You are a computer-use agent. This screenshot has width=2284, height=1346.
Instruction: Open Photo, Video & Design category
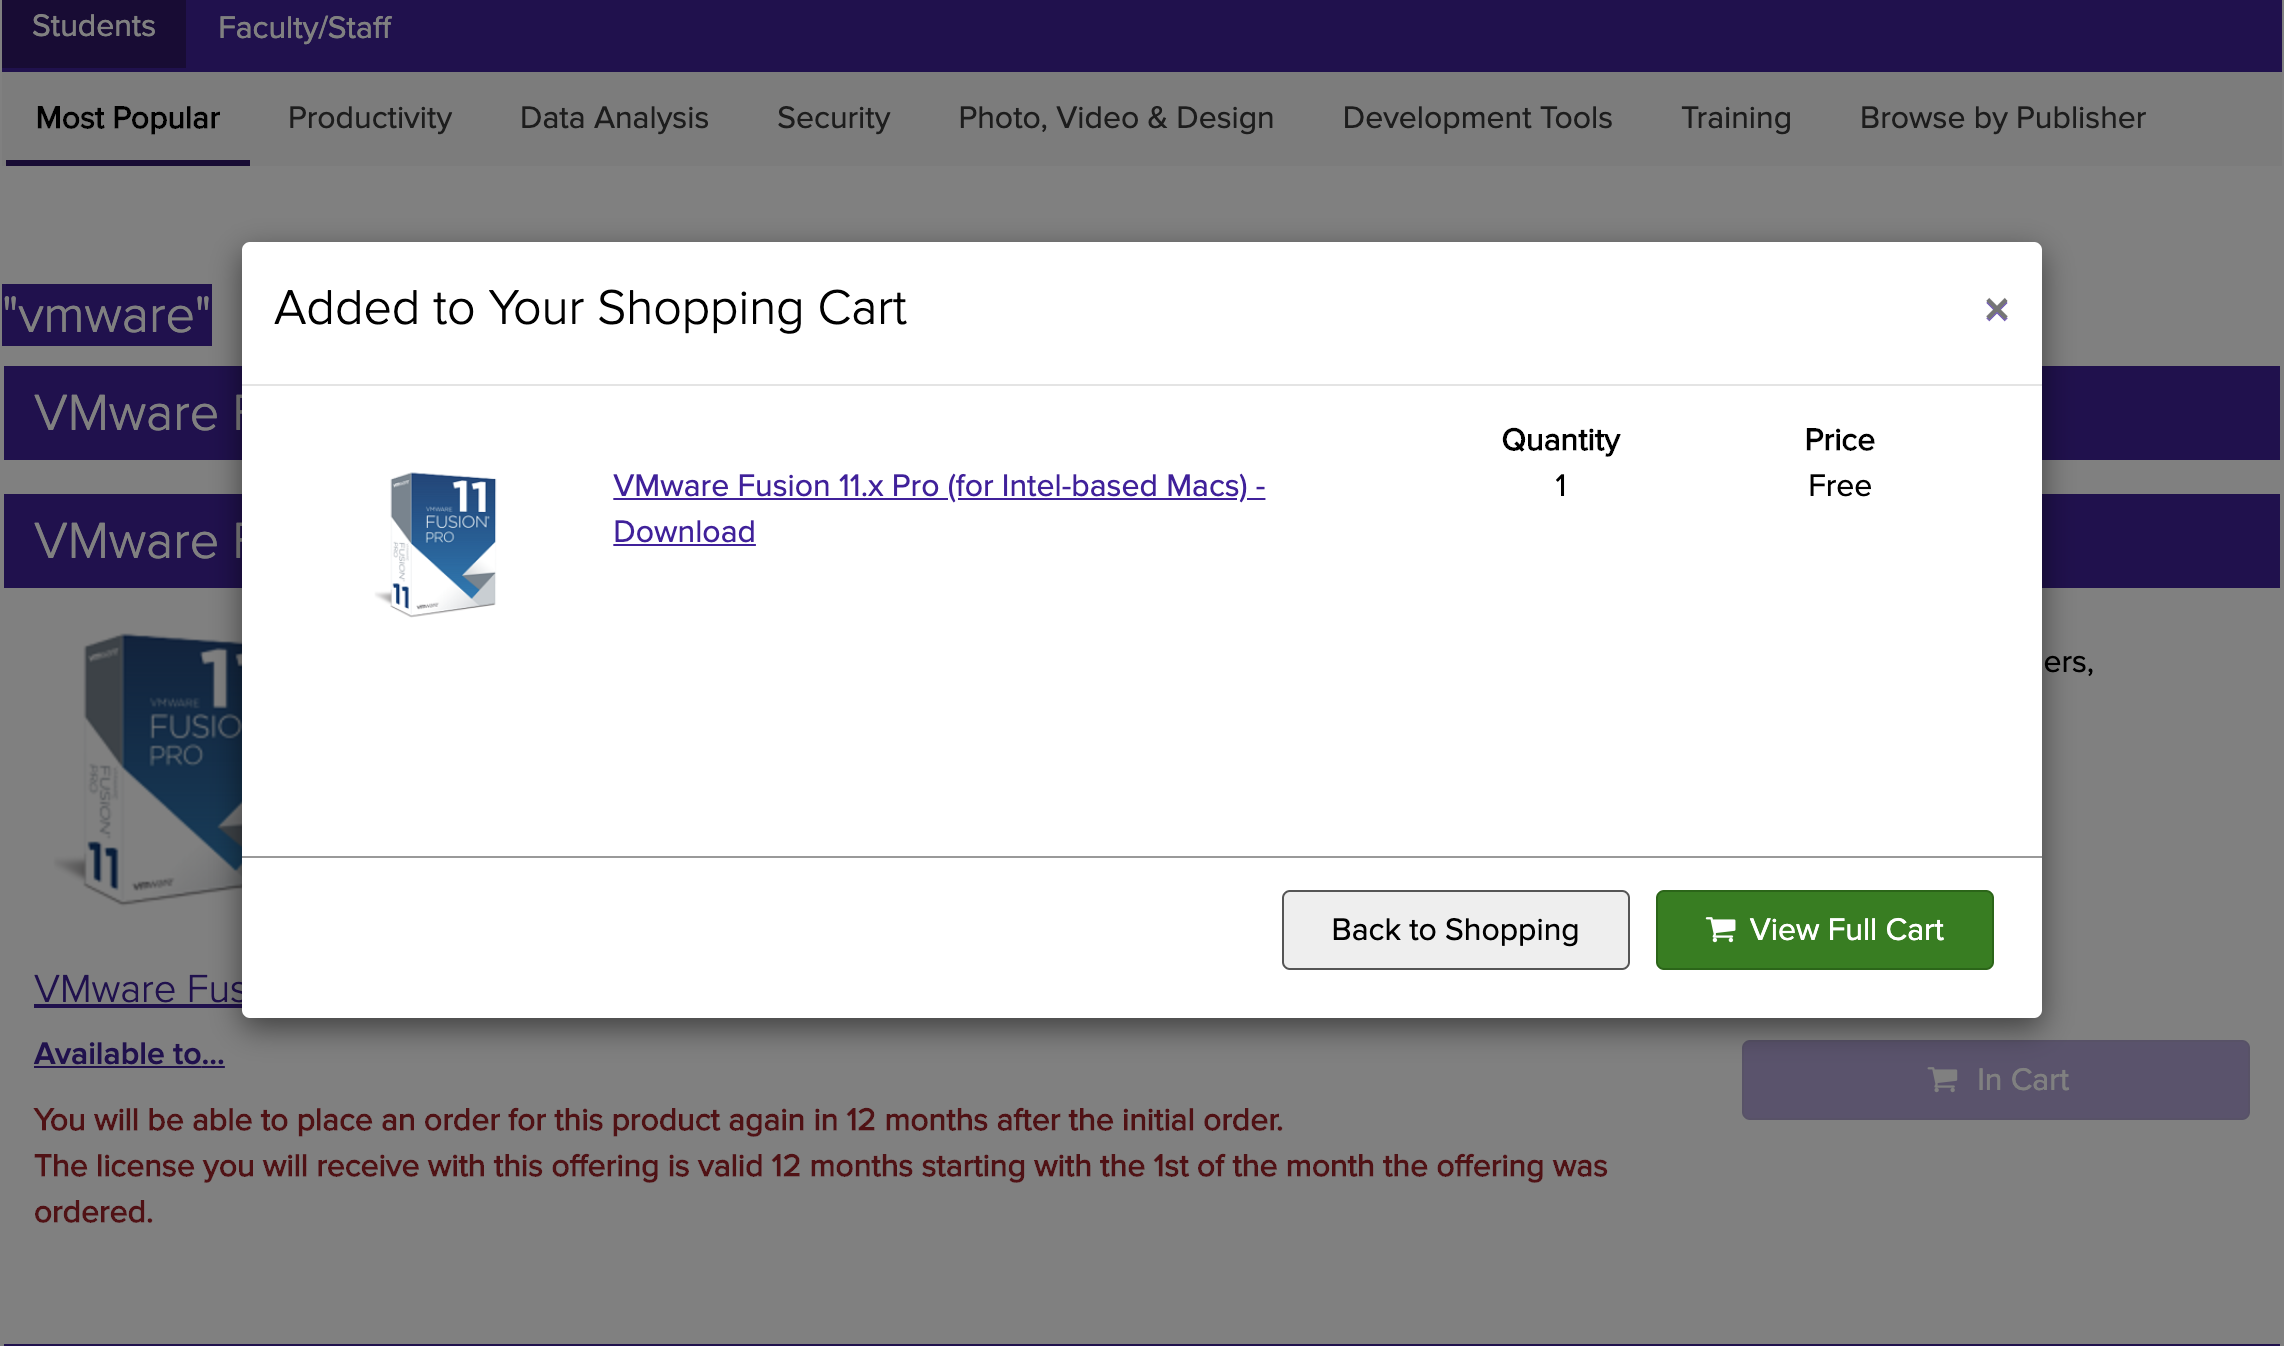(x=1116, y=118)
